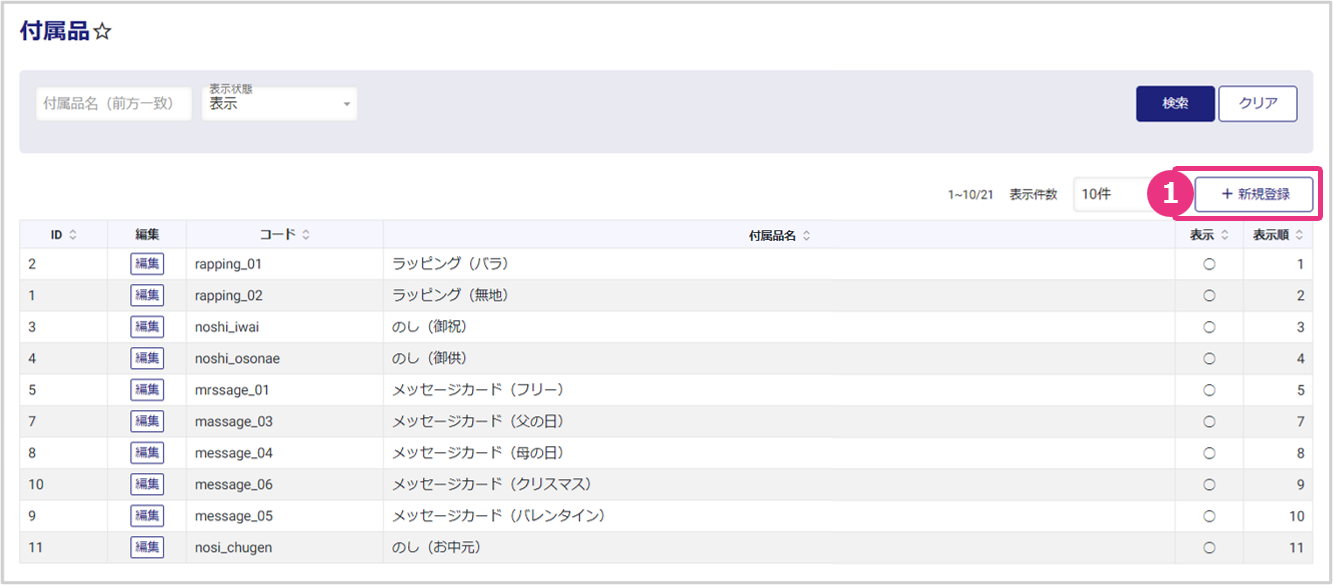Click the 編集 button for message_04

click(x=147, y=453)
